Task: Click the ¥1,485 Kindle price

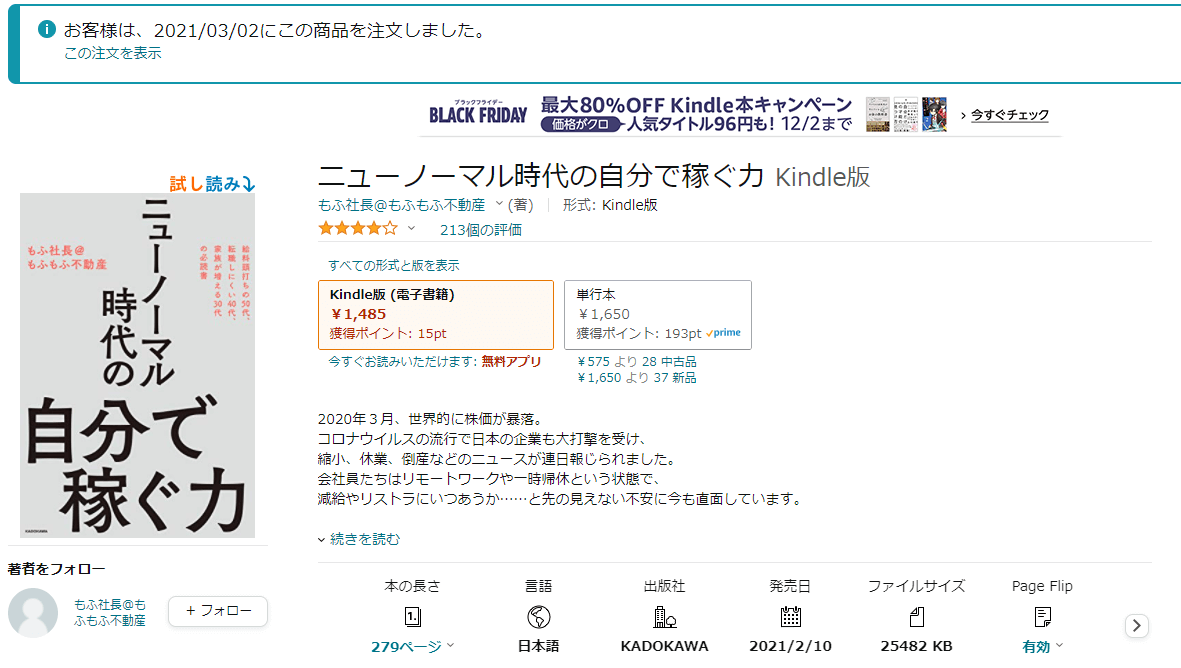Action: click(359, 314)
